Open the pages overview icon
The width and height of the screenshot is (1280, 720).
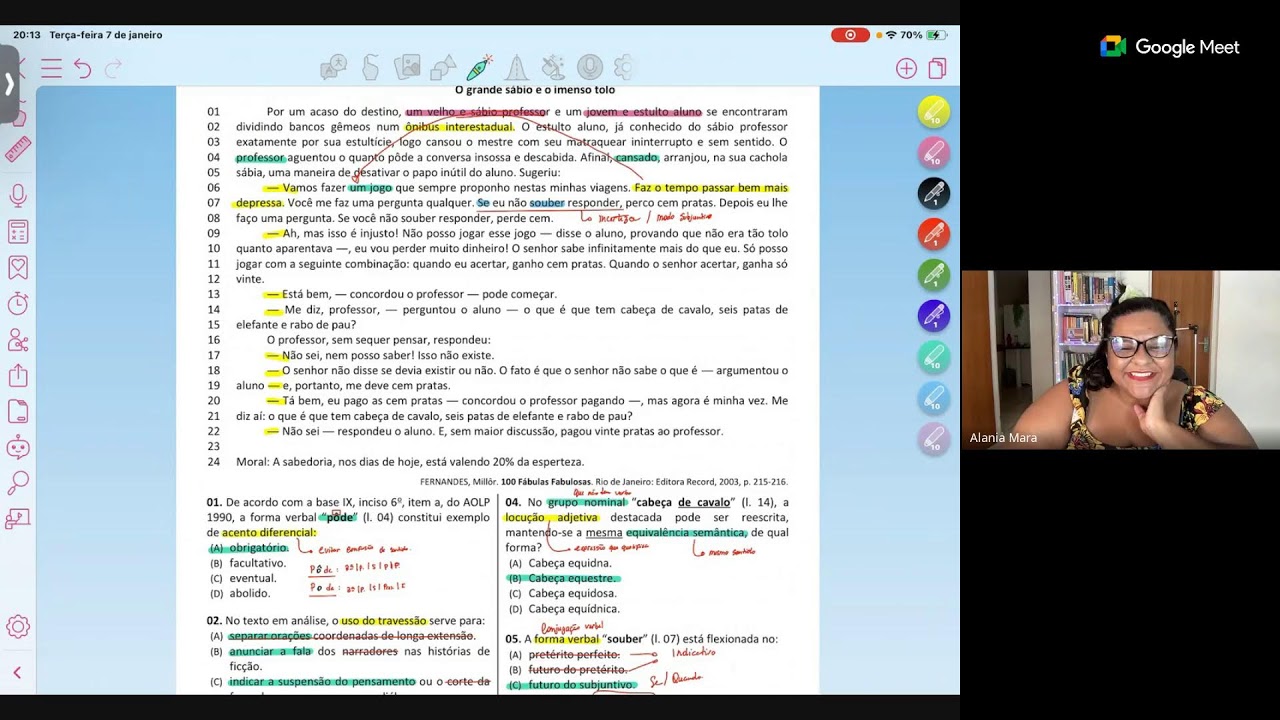937,68
